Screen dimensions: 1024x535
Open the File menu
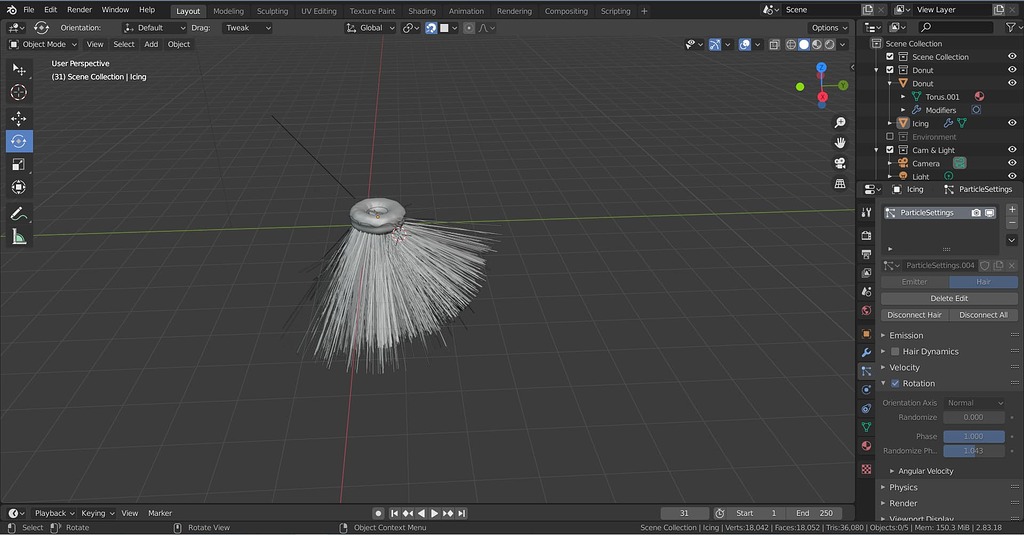(x=29, y=10)
